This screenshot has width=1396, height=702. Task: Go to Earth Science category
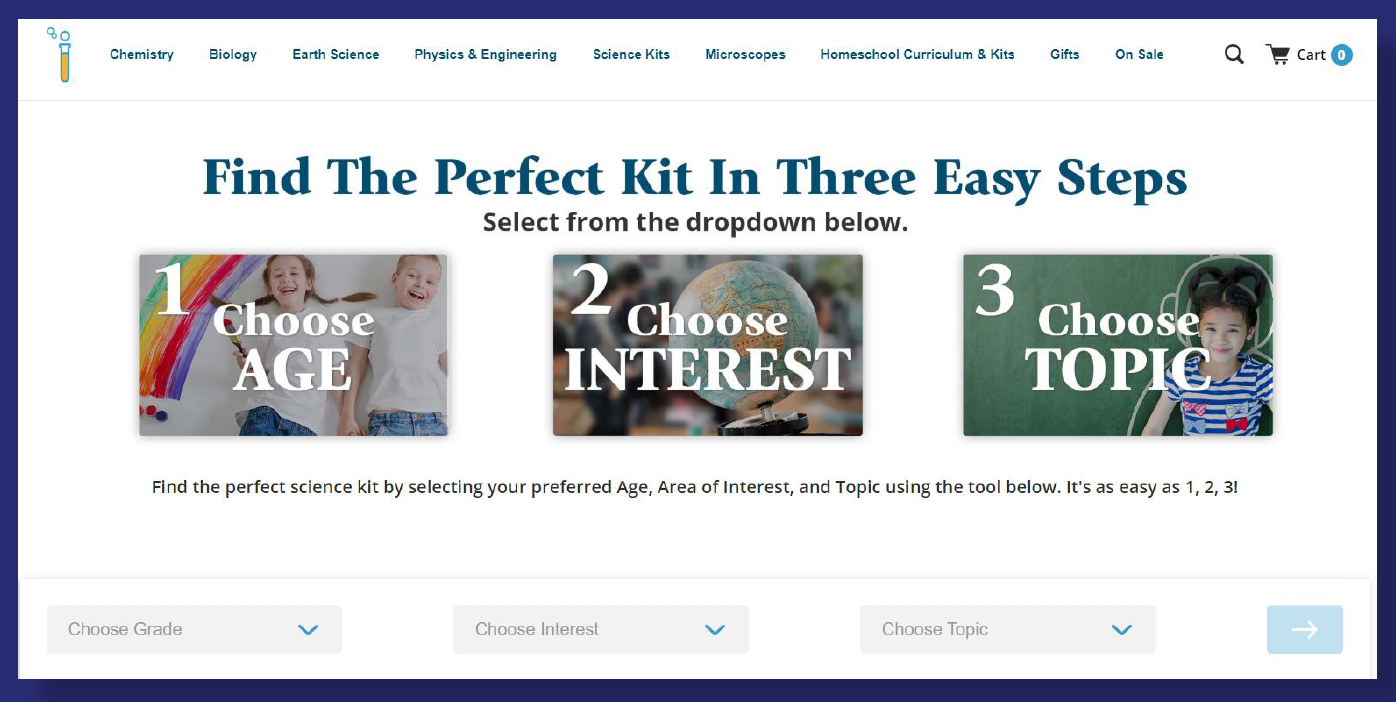(336, 55)
